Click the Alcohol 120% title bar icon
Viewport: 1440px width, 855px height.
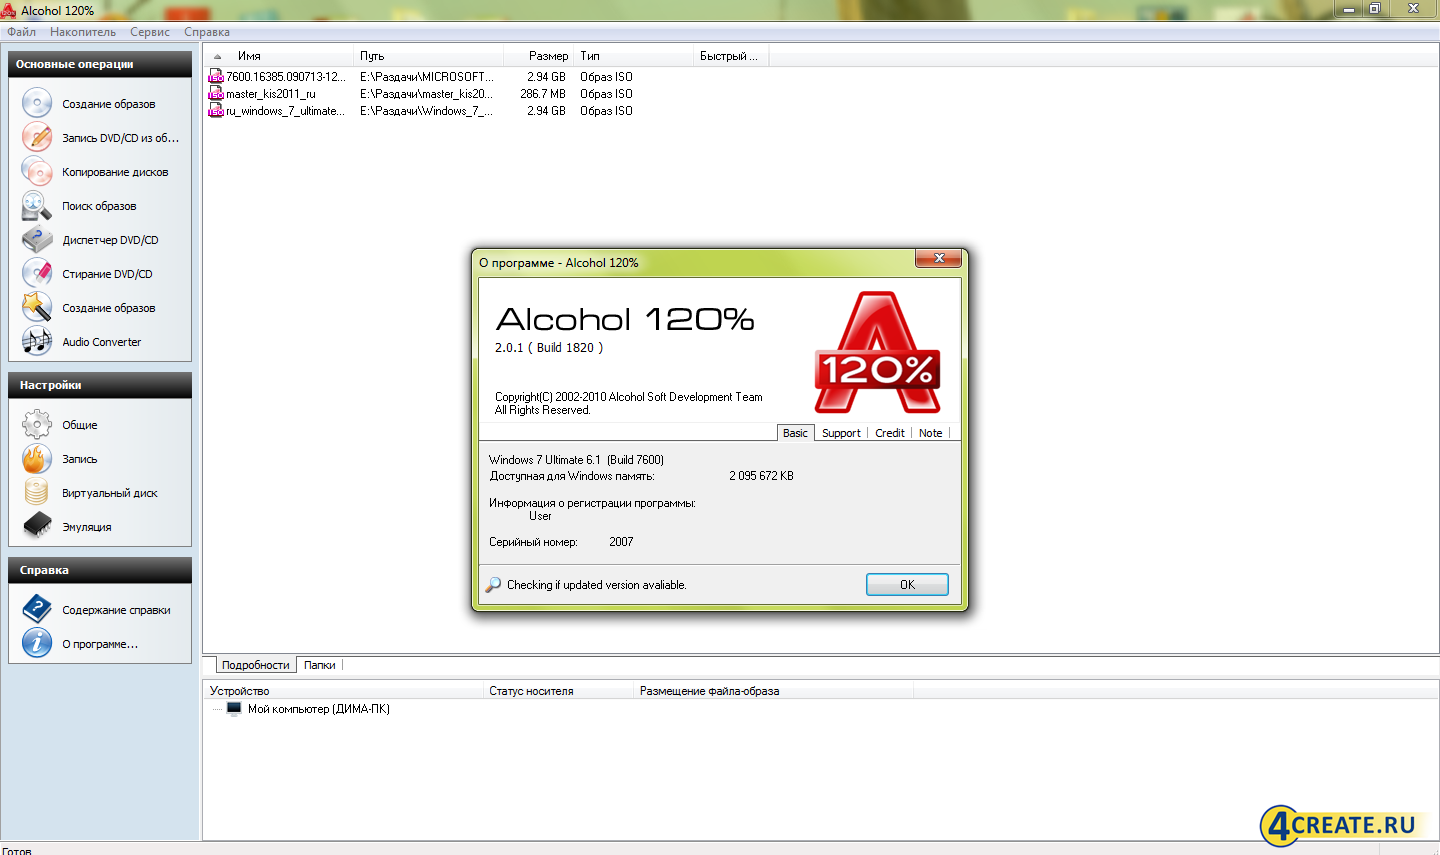(x=9, y=10)
